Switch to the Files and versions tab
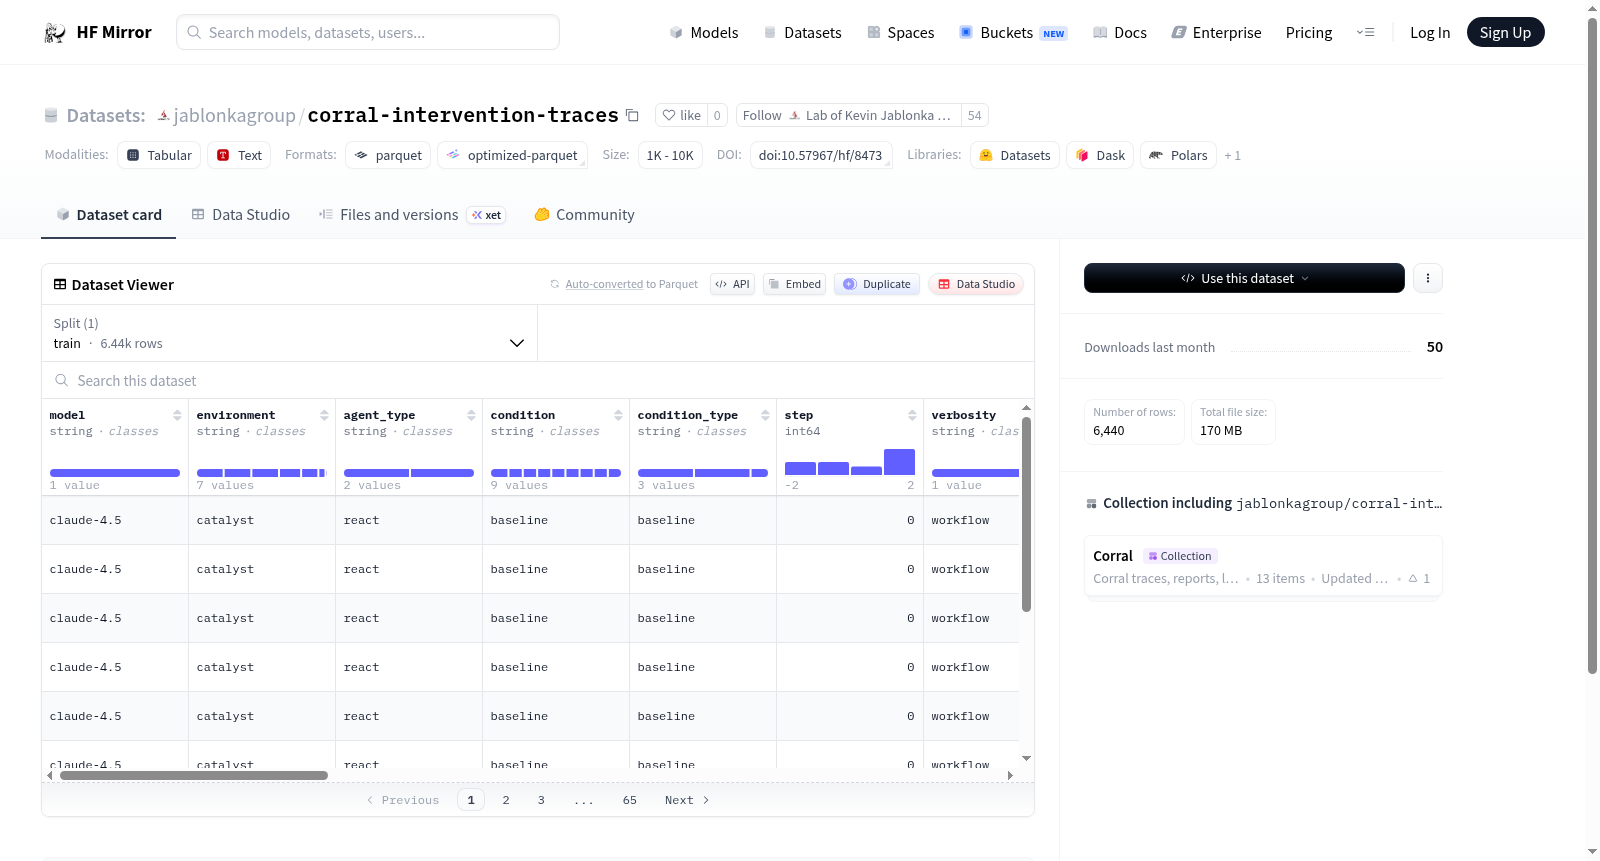The image size is (1600, 861). click(412, 215)
